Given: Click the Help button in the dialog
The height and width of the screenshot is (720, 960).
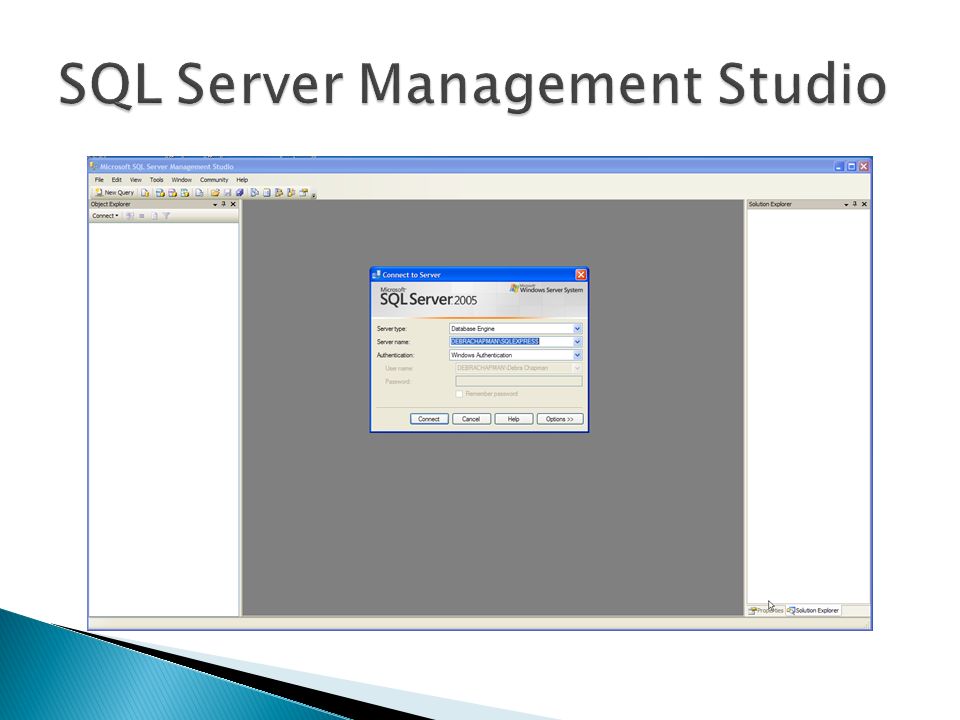Looking at the screenshot, I should tap(513, 419).
